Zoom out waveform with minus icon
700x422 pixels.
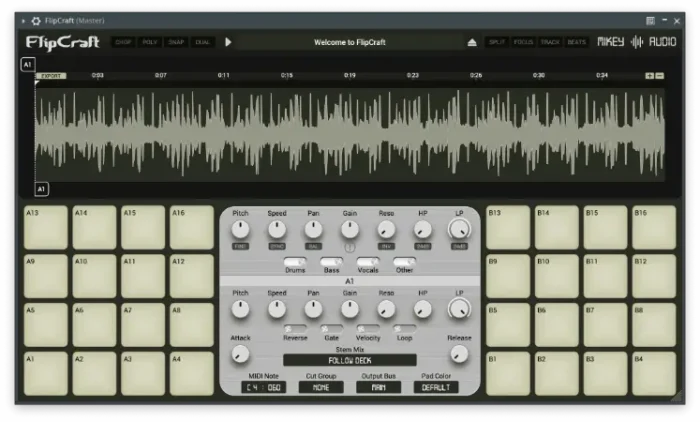(x=659, y=76)
